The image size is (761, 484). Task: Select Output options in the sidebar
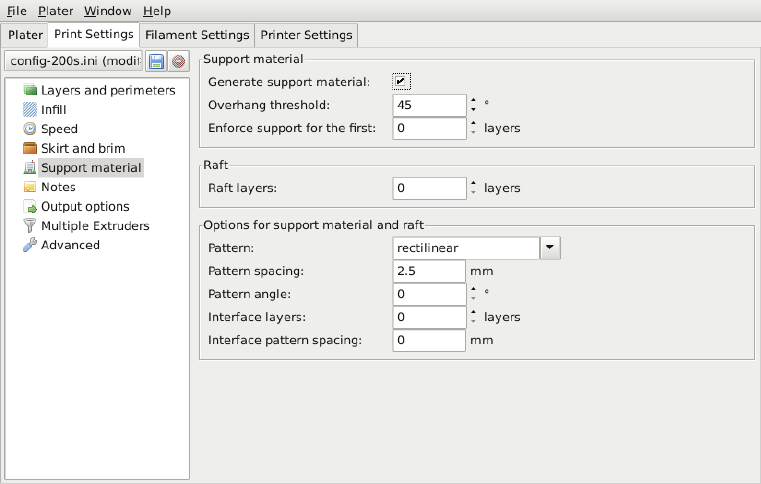85,207
